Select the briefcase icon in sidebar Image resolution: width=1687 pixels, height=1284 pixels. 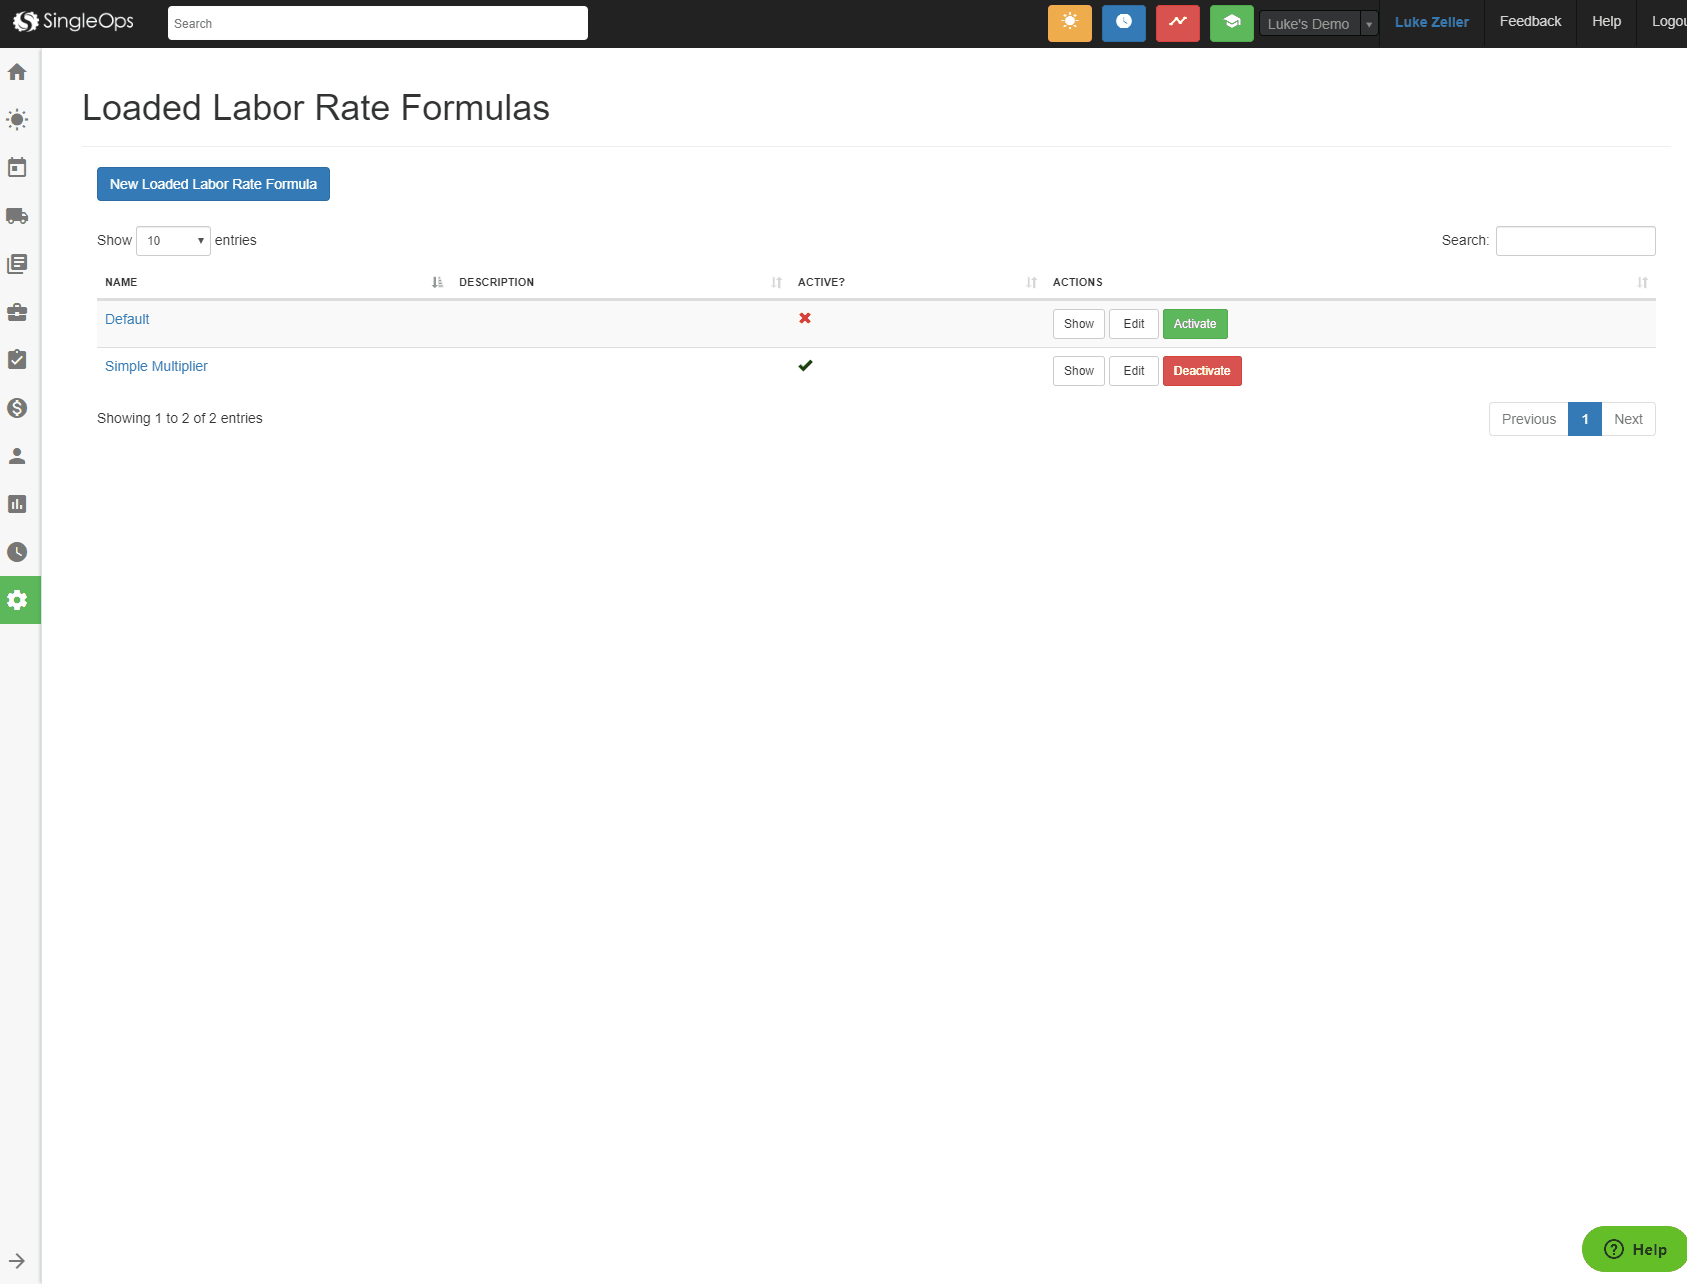tap(17, 312)
